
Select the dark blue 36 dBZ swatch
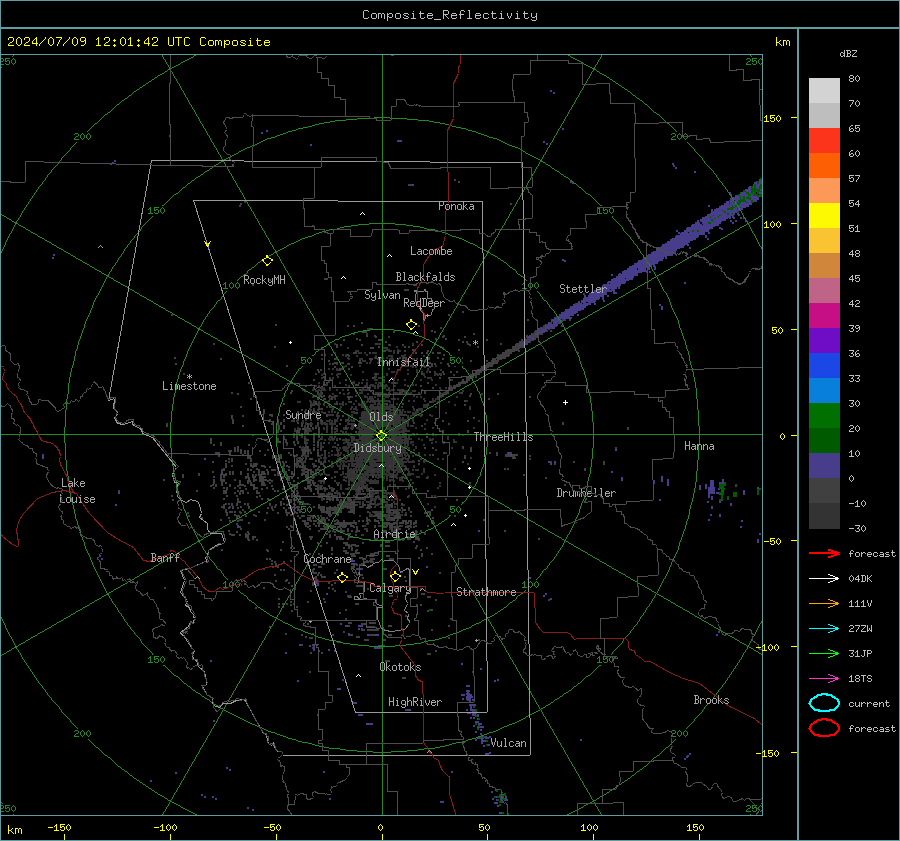click(x=824, y=365)
